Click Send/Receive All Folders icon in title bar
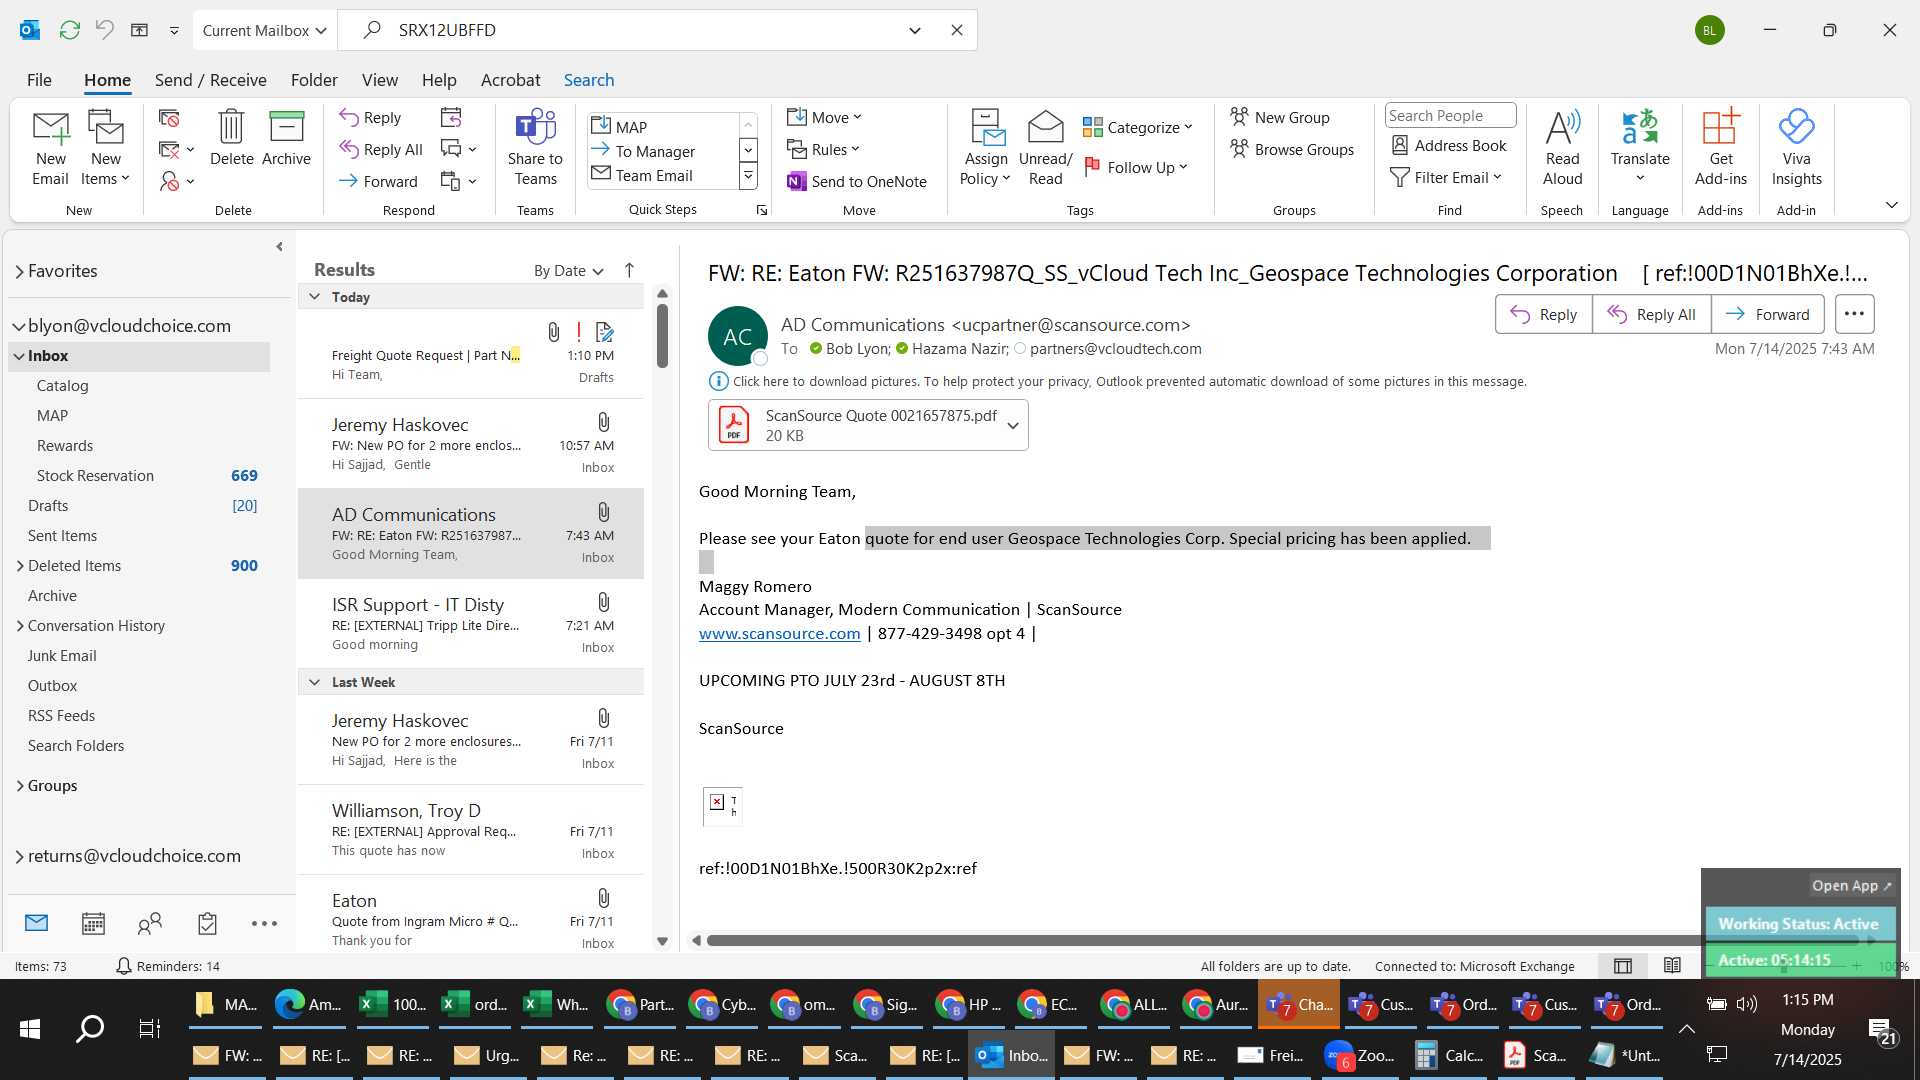This screenshot has height=1080, width=1920. pos(69,30)
